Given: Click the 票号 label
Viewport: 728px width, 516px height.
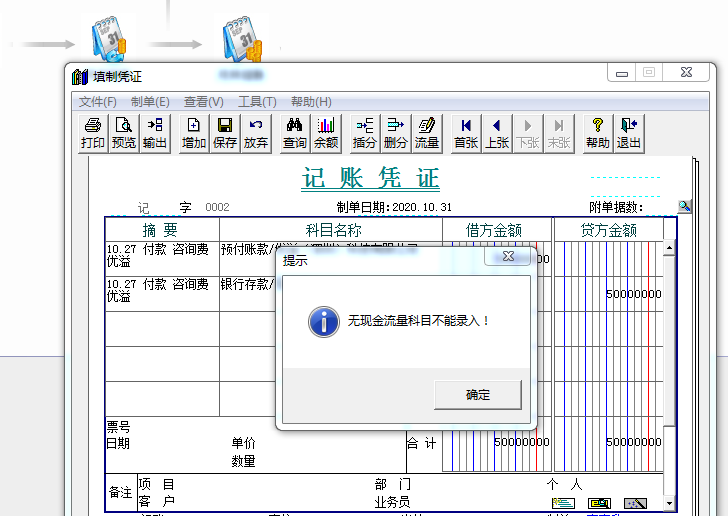Looking at the screenshot, I should 118,426.
